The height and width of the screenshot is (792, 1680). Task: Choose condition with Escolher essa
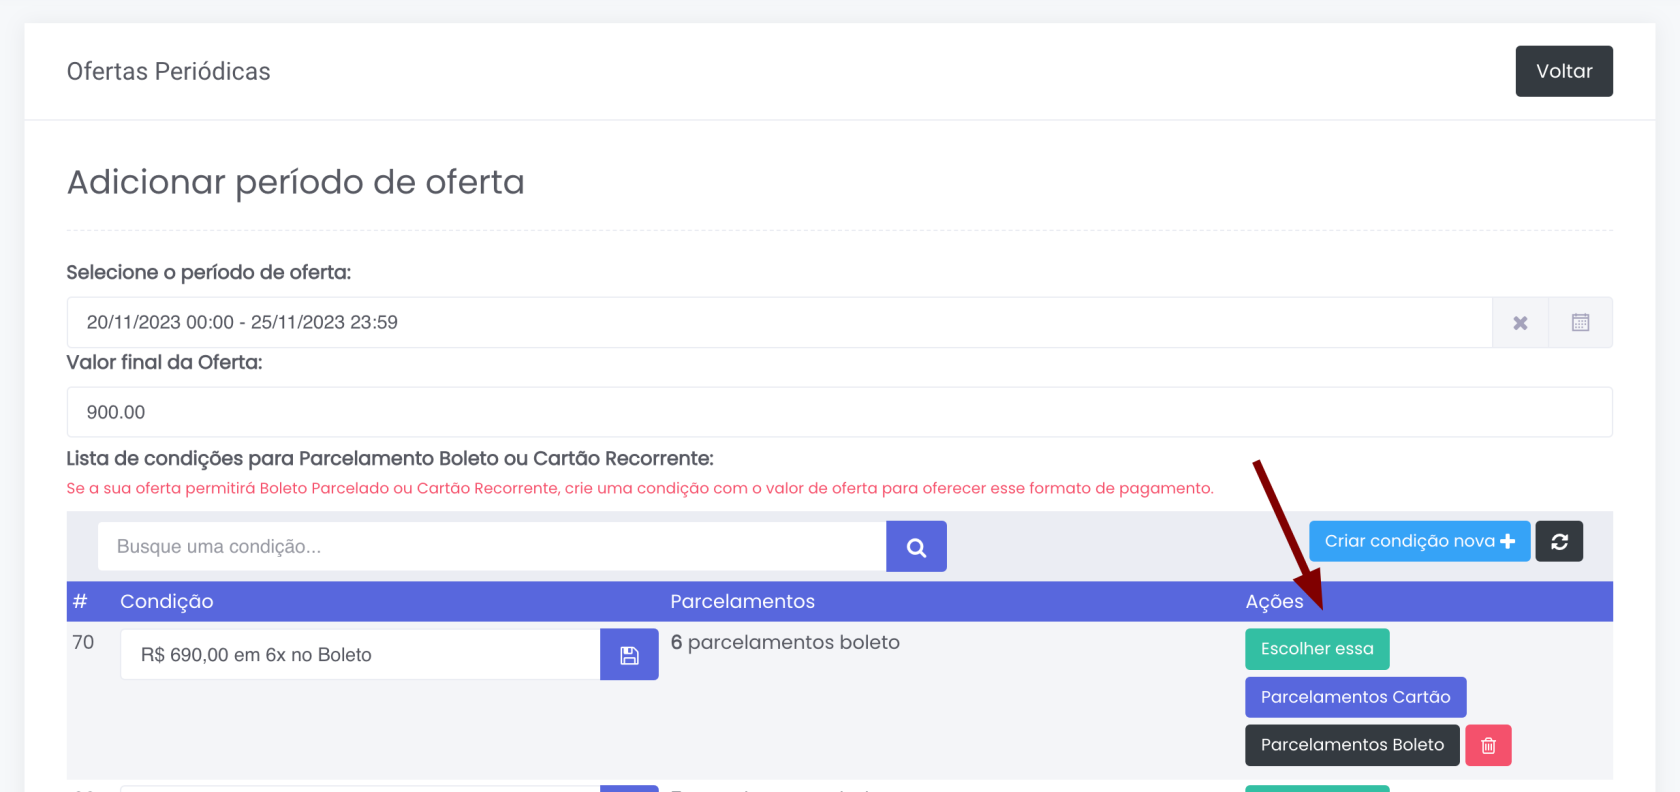click(1317, 649)
